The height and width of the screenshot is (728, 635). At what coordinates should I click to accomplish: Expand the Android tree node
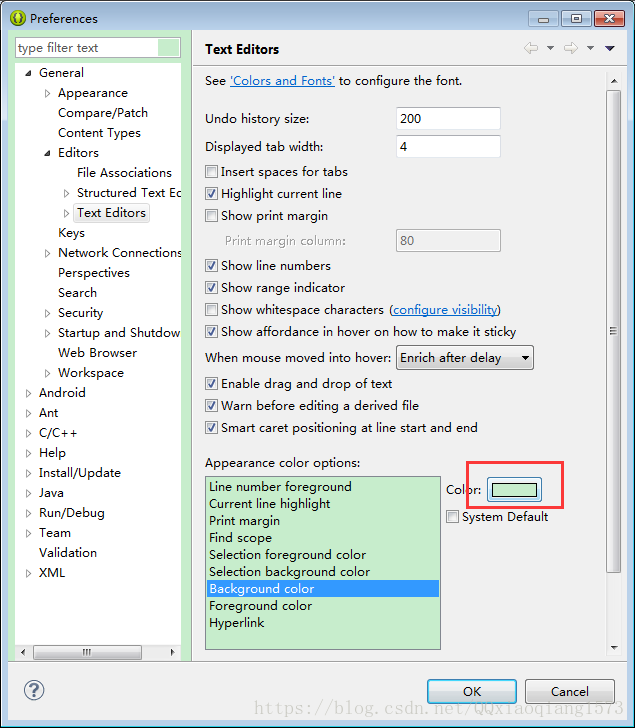tap(28, 393)
